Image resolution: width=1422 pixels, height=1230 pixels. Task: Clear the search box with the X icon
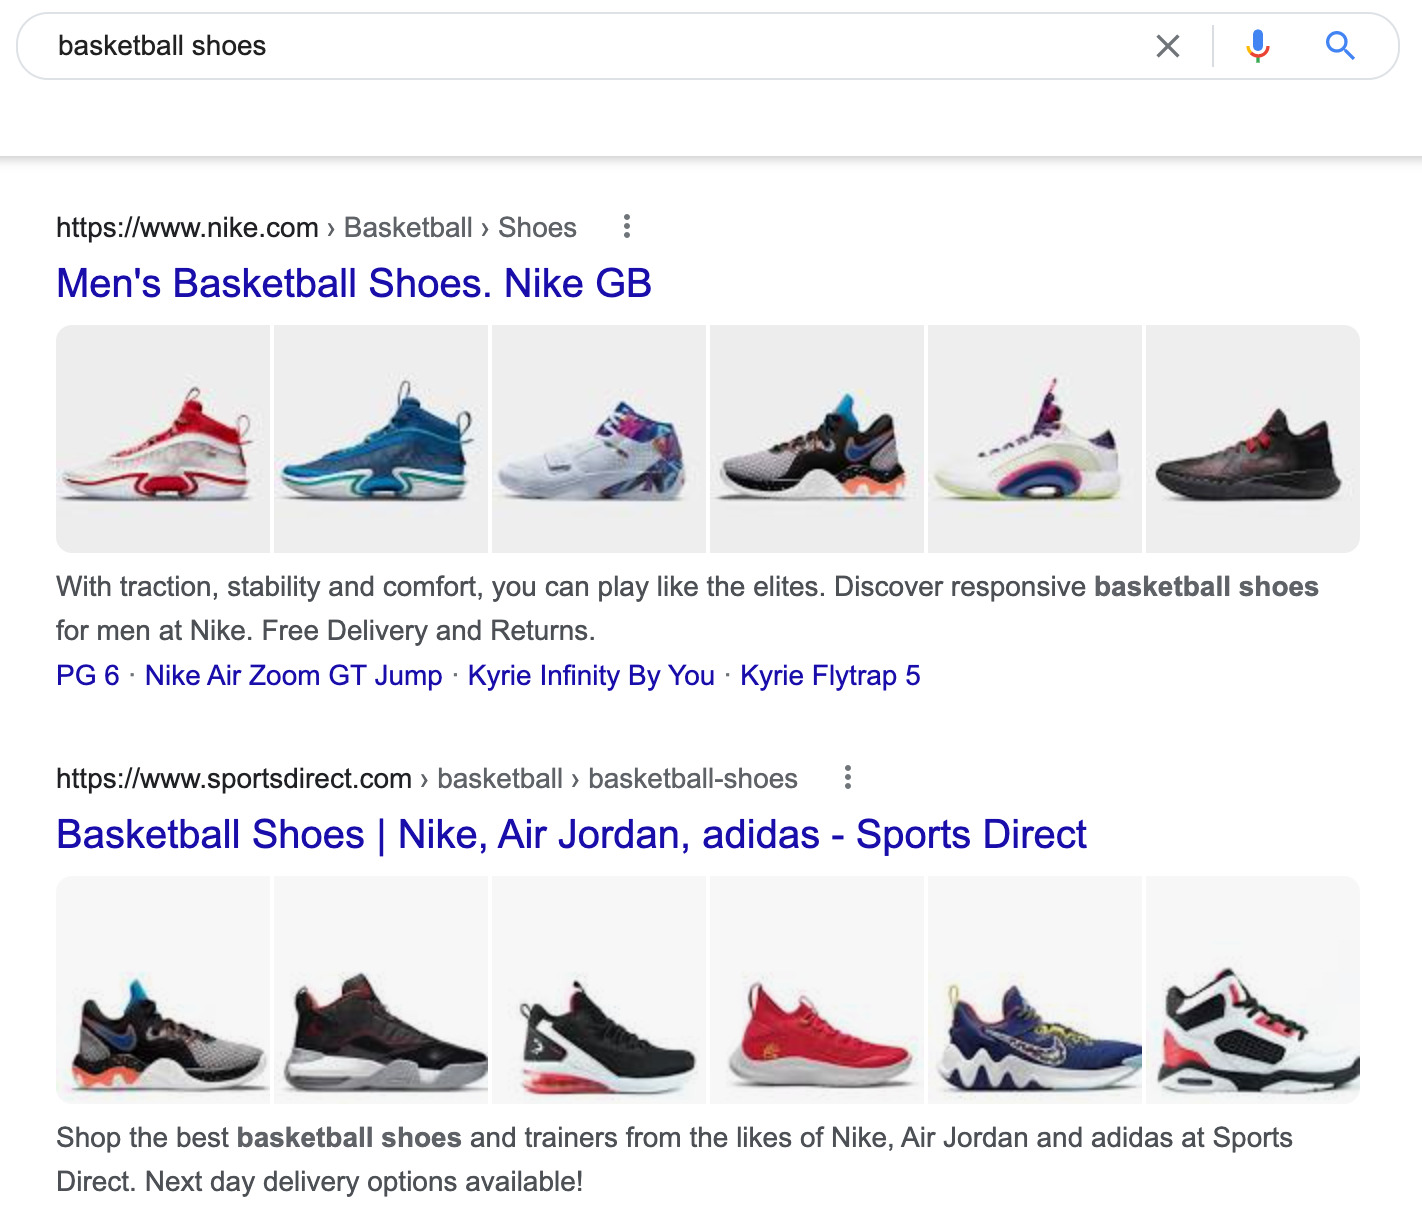(1167, 46)
